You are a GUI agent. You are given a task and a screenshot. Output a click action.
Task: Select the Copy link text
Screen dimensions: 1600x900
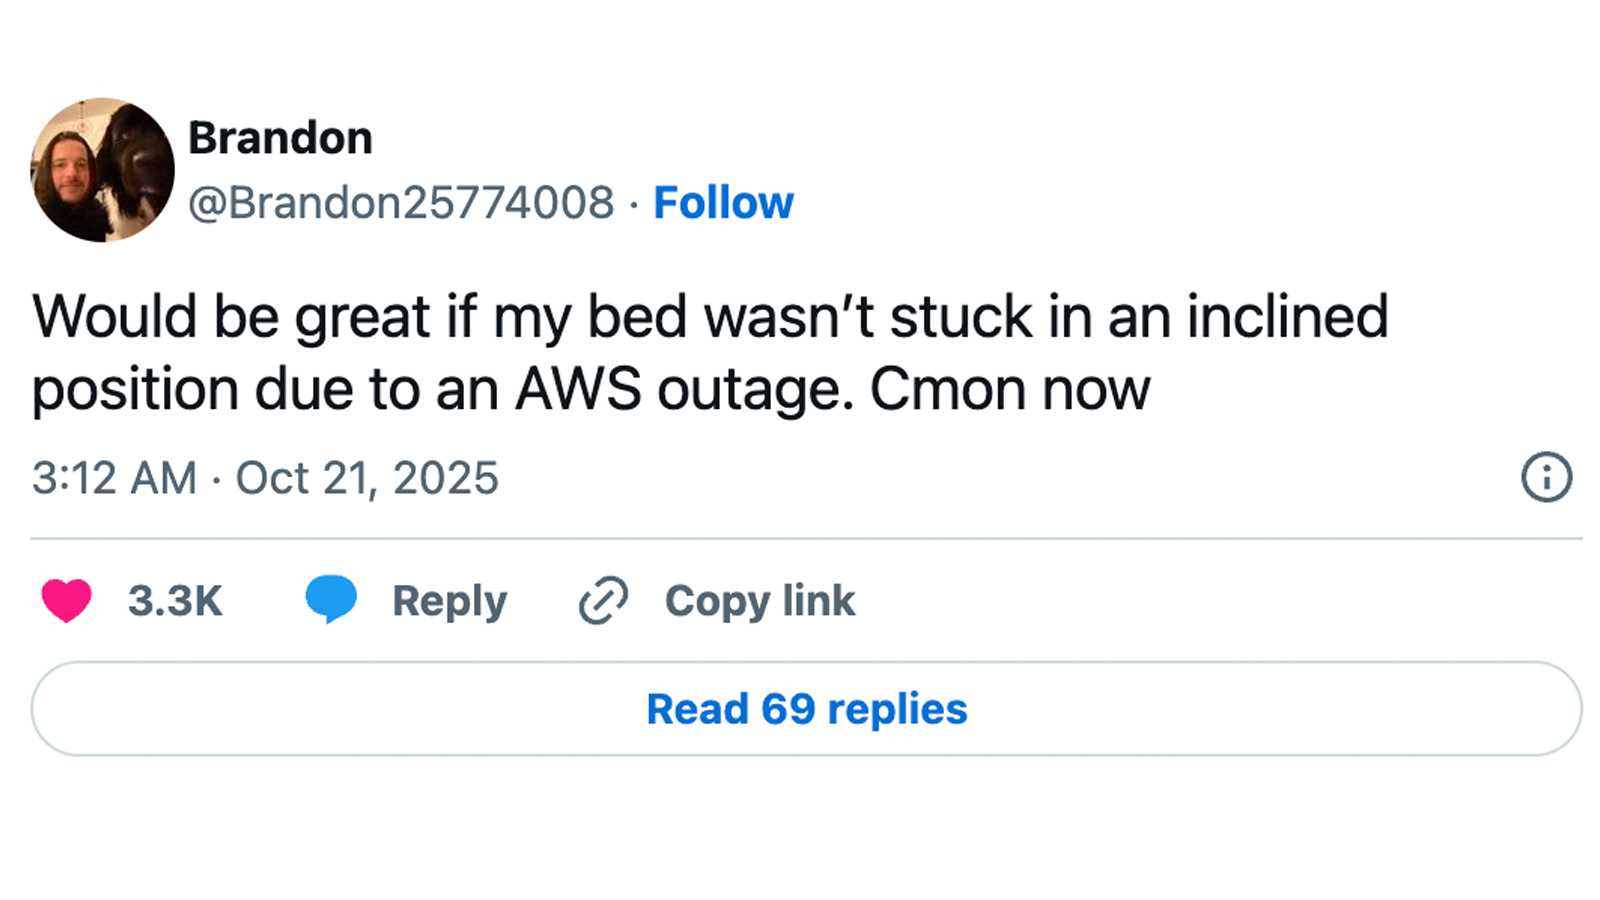point(760,601)
